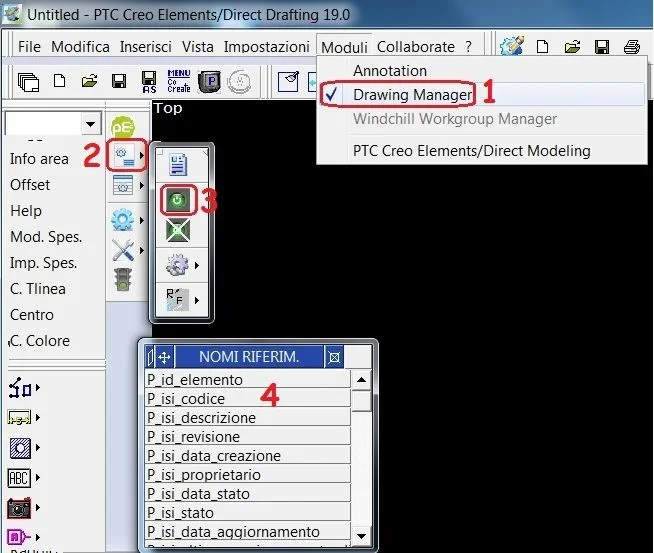
Task: Click the greyed circular W icon
Action: click(x=239, y=81)
